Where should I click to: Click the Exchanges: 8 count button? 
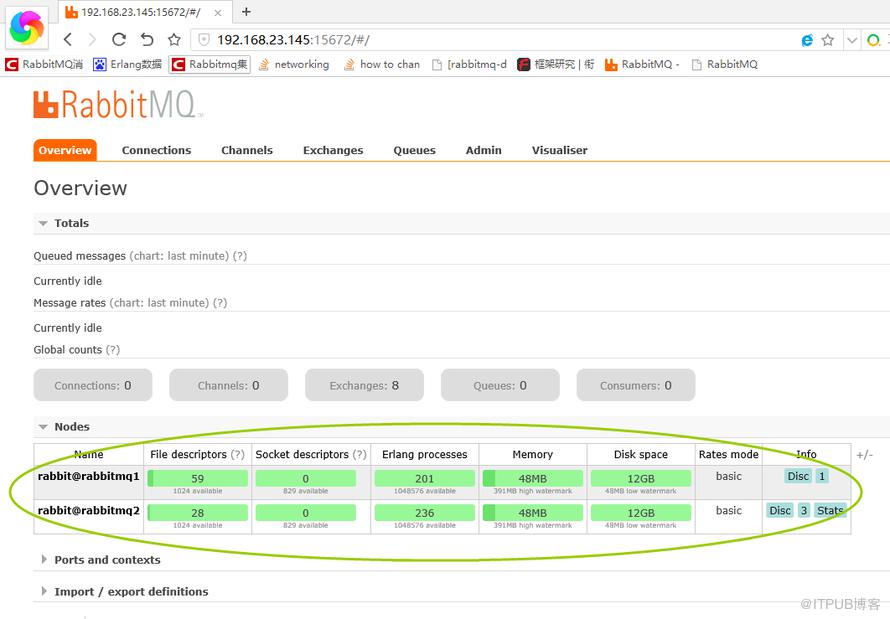[x=364, y=385]
